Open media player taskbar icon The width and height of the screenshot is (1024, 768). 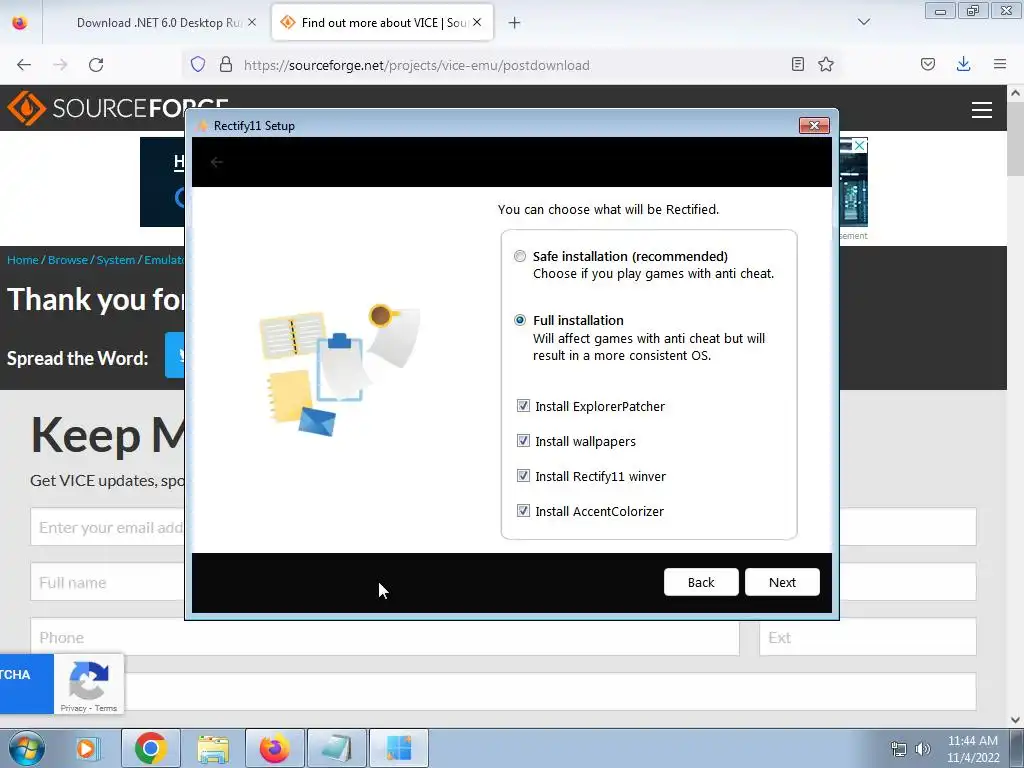86,748
